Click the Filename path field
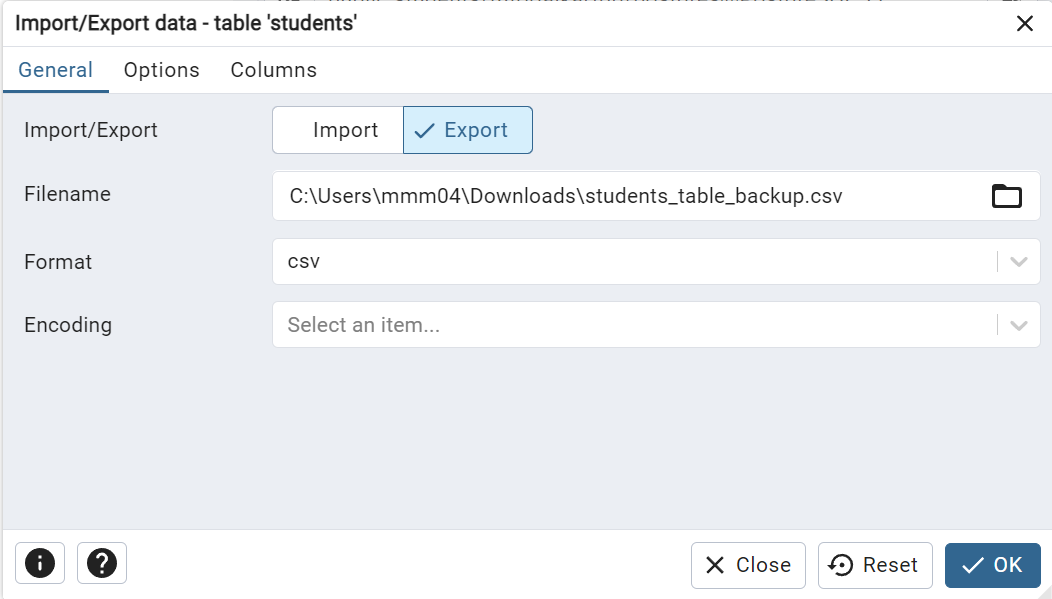Screen dimensions: 1052x599 pos(600,196)
